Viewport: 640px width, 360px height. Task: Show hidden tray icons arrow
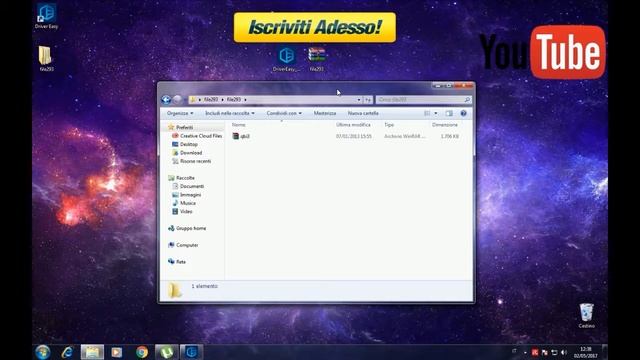tap(525, 352)
